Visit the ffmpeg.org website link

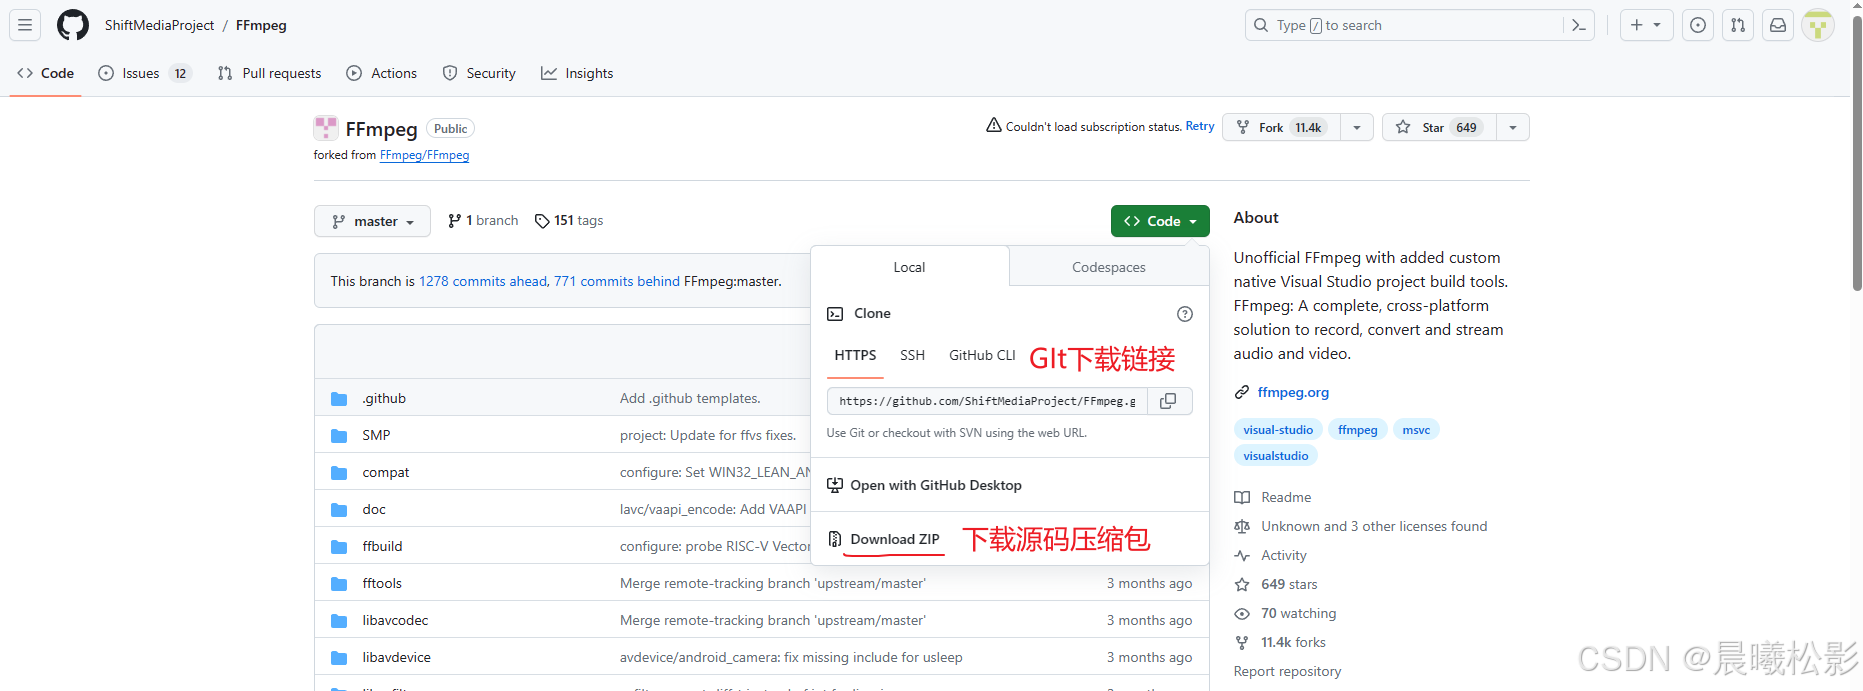[x=1293, y=392]
